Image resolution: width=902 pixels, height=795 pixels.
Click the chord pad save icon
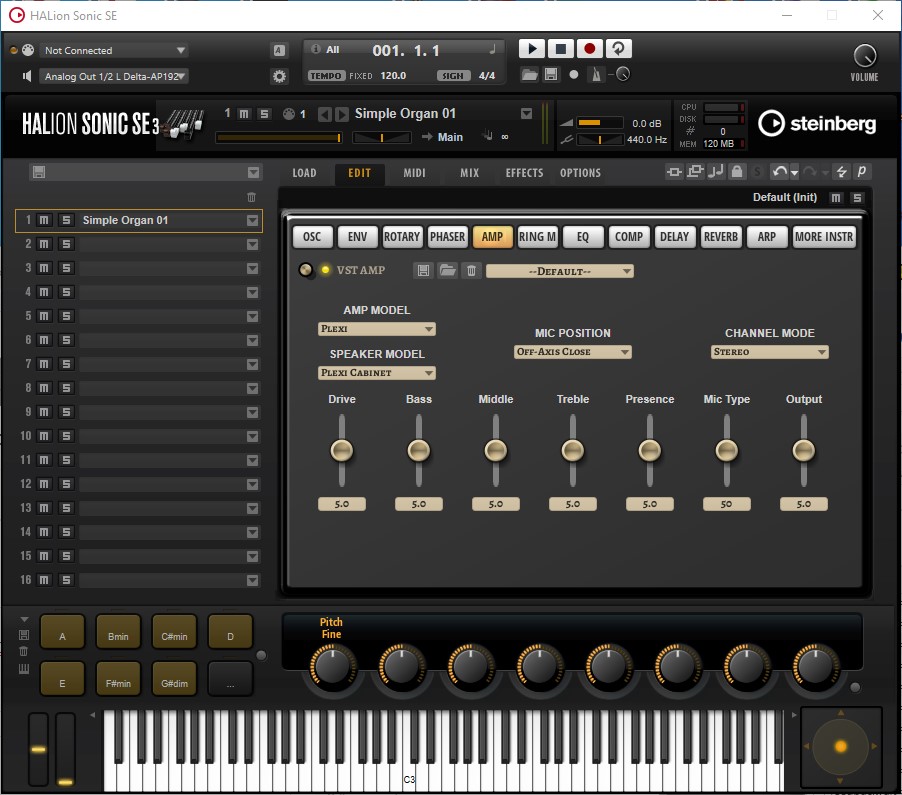pos(24,635)
